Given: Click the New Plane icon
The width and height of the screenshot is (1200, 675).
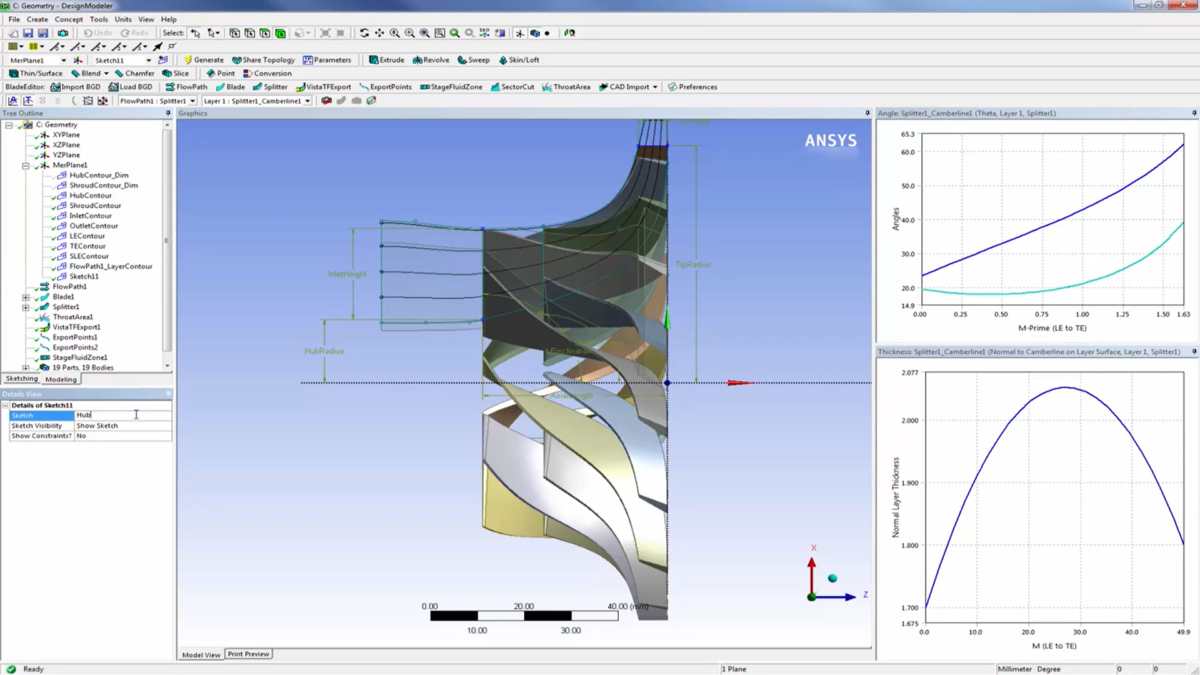Looking at the screenshot, I should point(77,60).
